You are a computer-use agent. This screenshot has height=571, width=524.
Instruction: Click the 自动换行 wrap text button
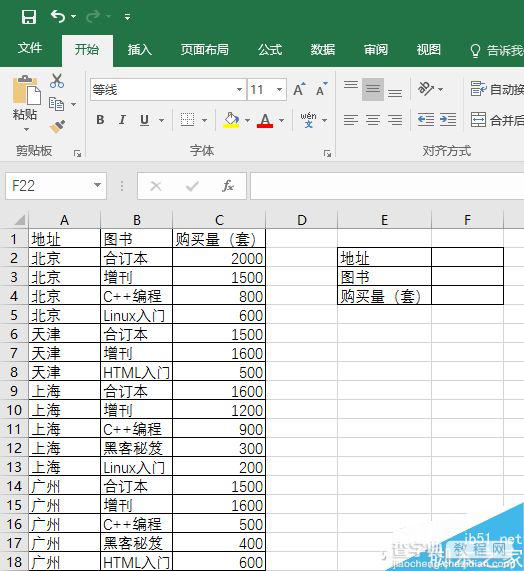(x=497, y=89)
